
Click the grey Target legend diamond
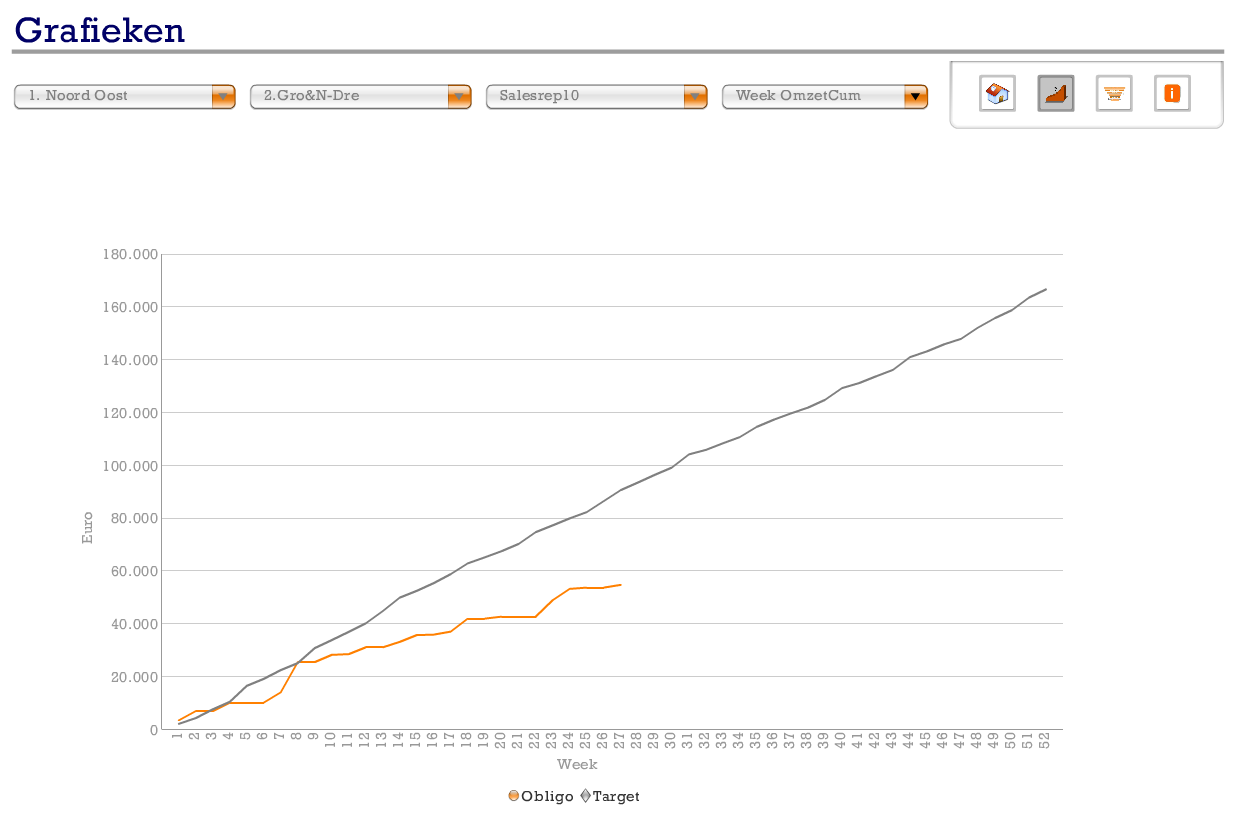(x=586, y=796)
